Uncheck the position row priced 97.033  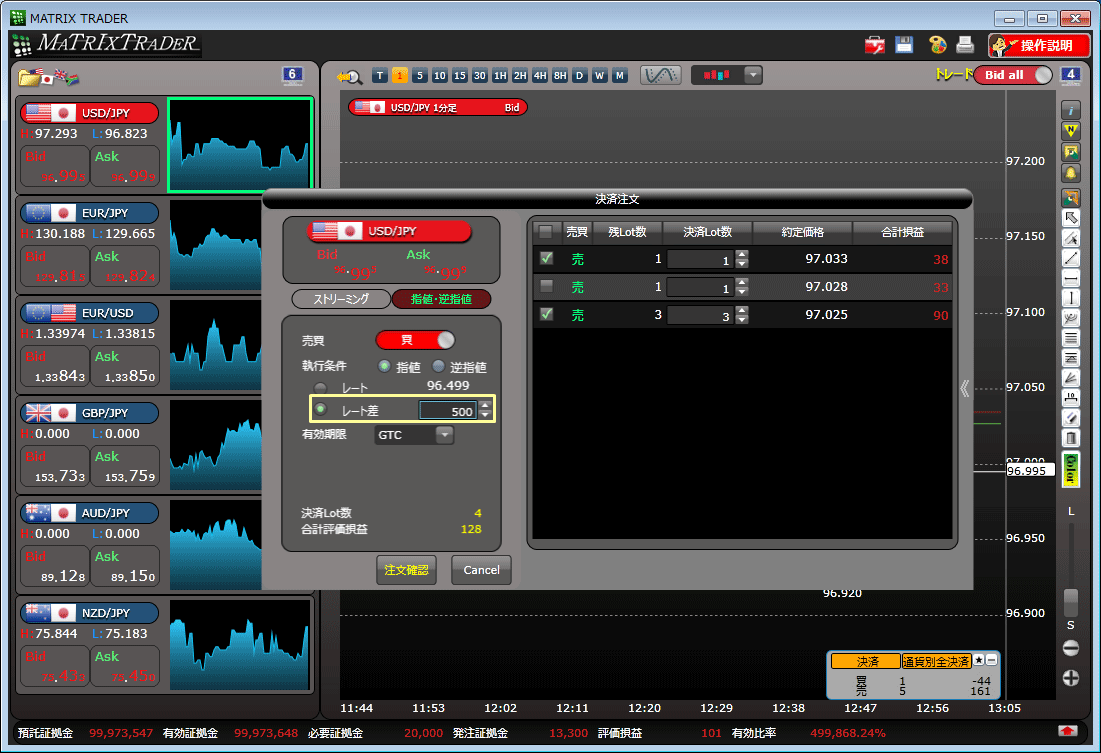pos(546,258)
